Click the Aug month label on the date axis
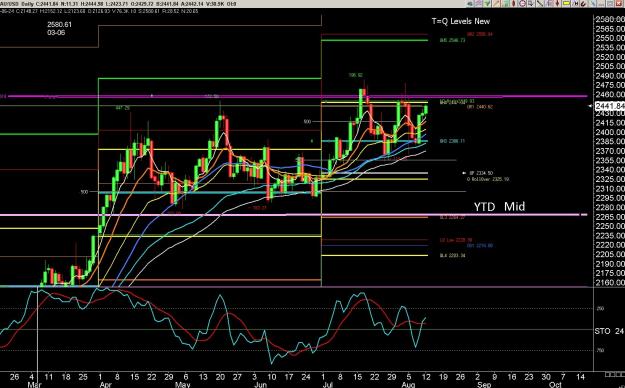 [x=408, y=384]
